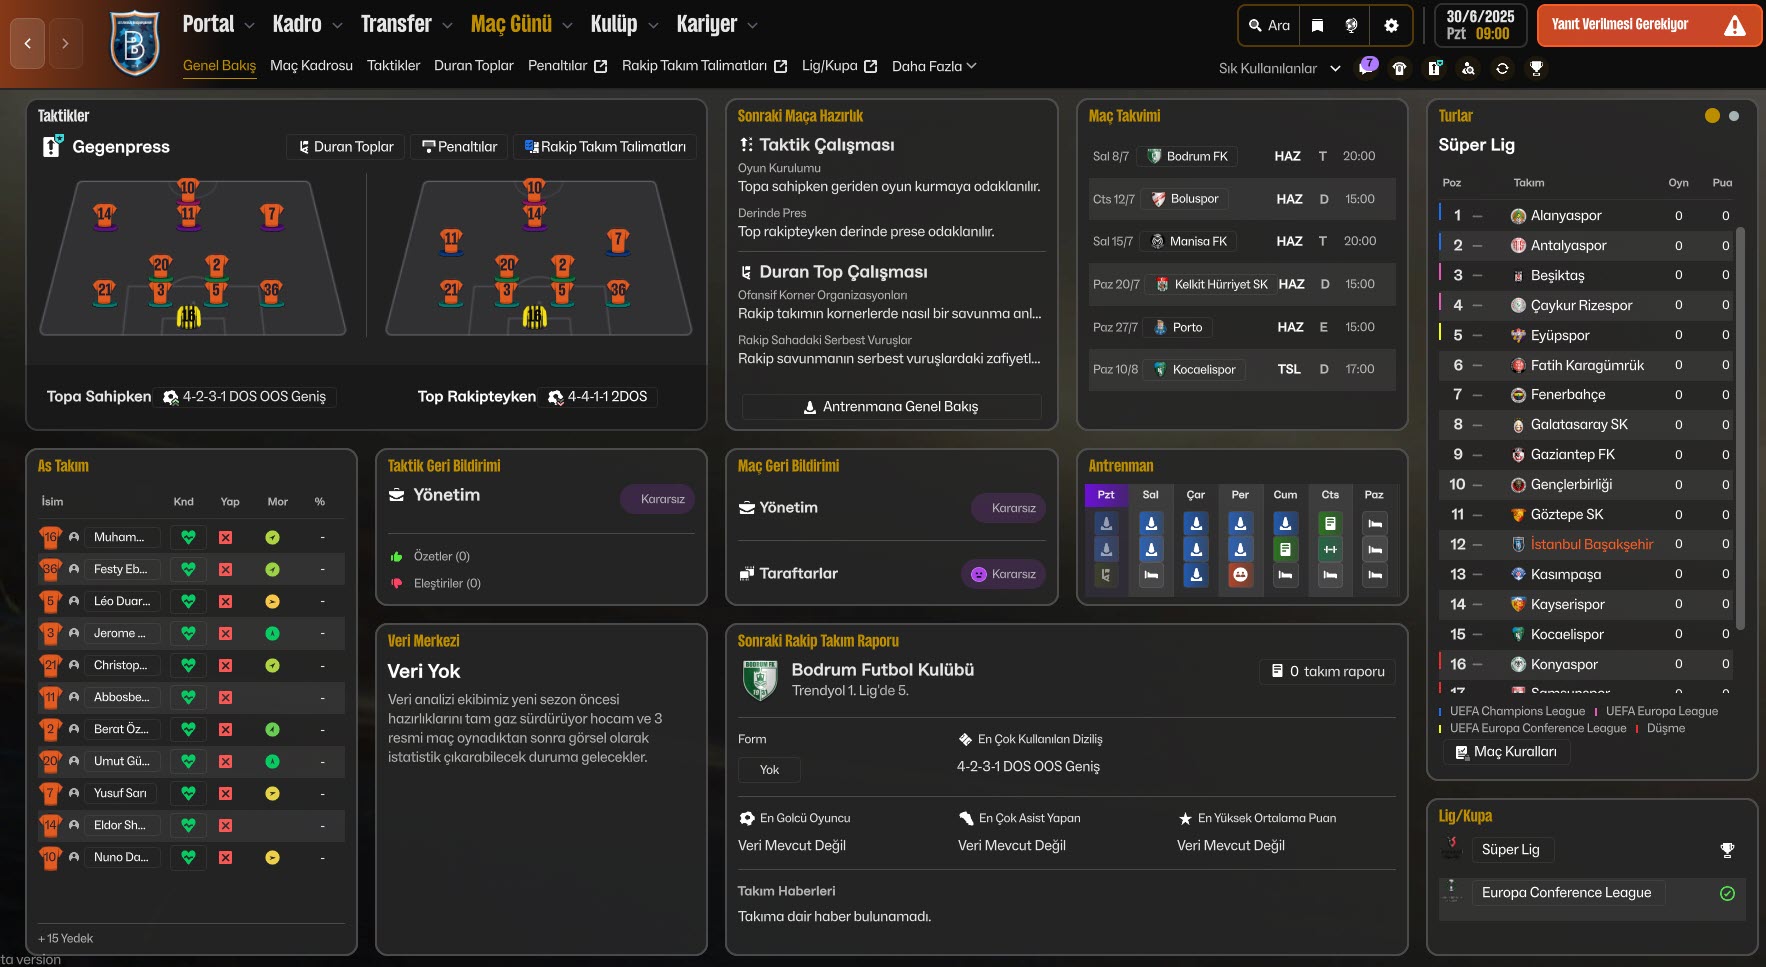This screenshot has height=967, width=1766.
Task: Click the globe icon in top bar
Action: (1351, 26)
